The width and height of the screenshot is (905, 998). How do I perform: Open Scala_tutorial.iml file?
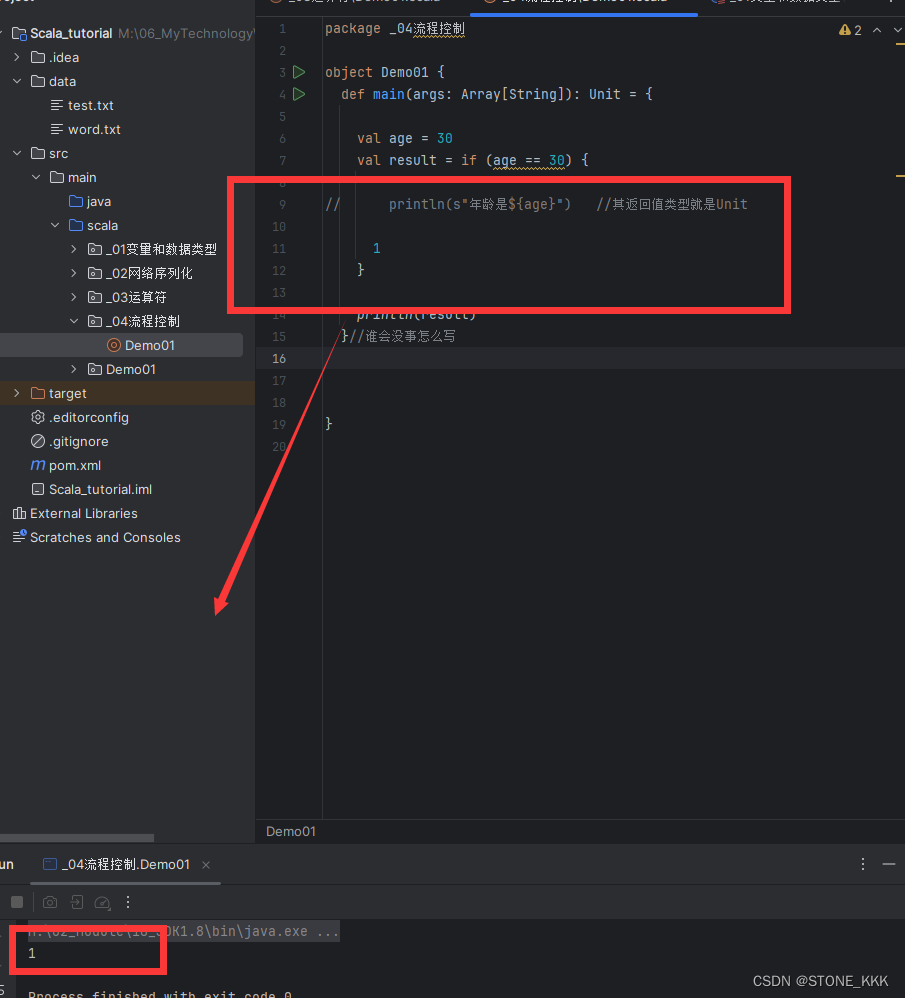pos(92,489)
